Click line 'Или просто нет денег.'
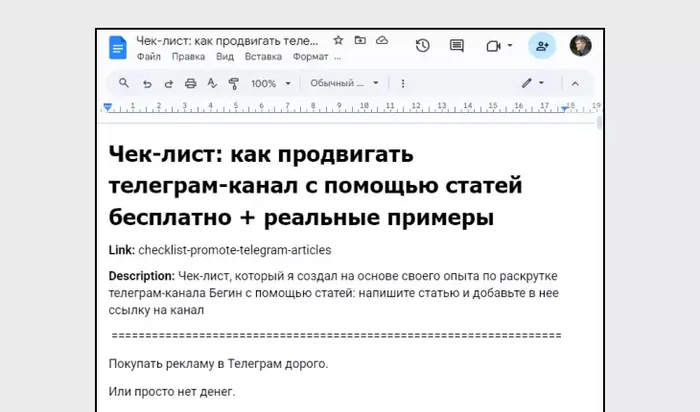 pos(172,391)
